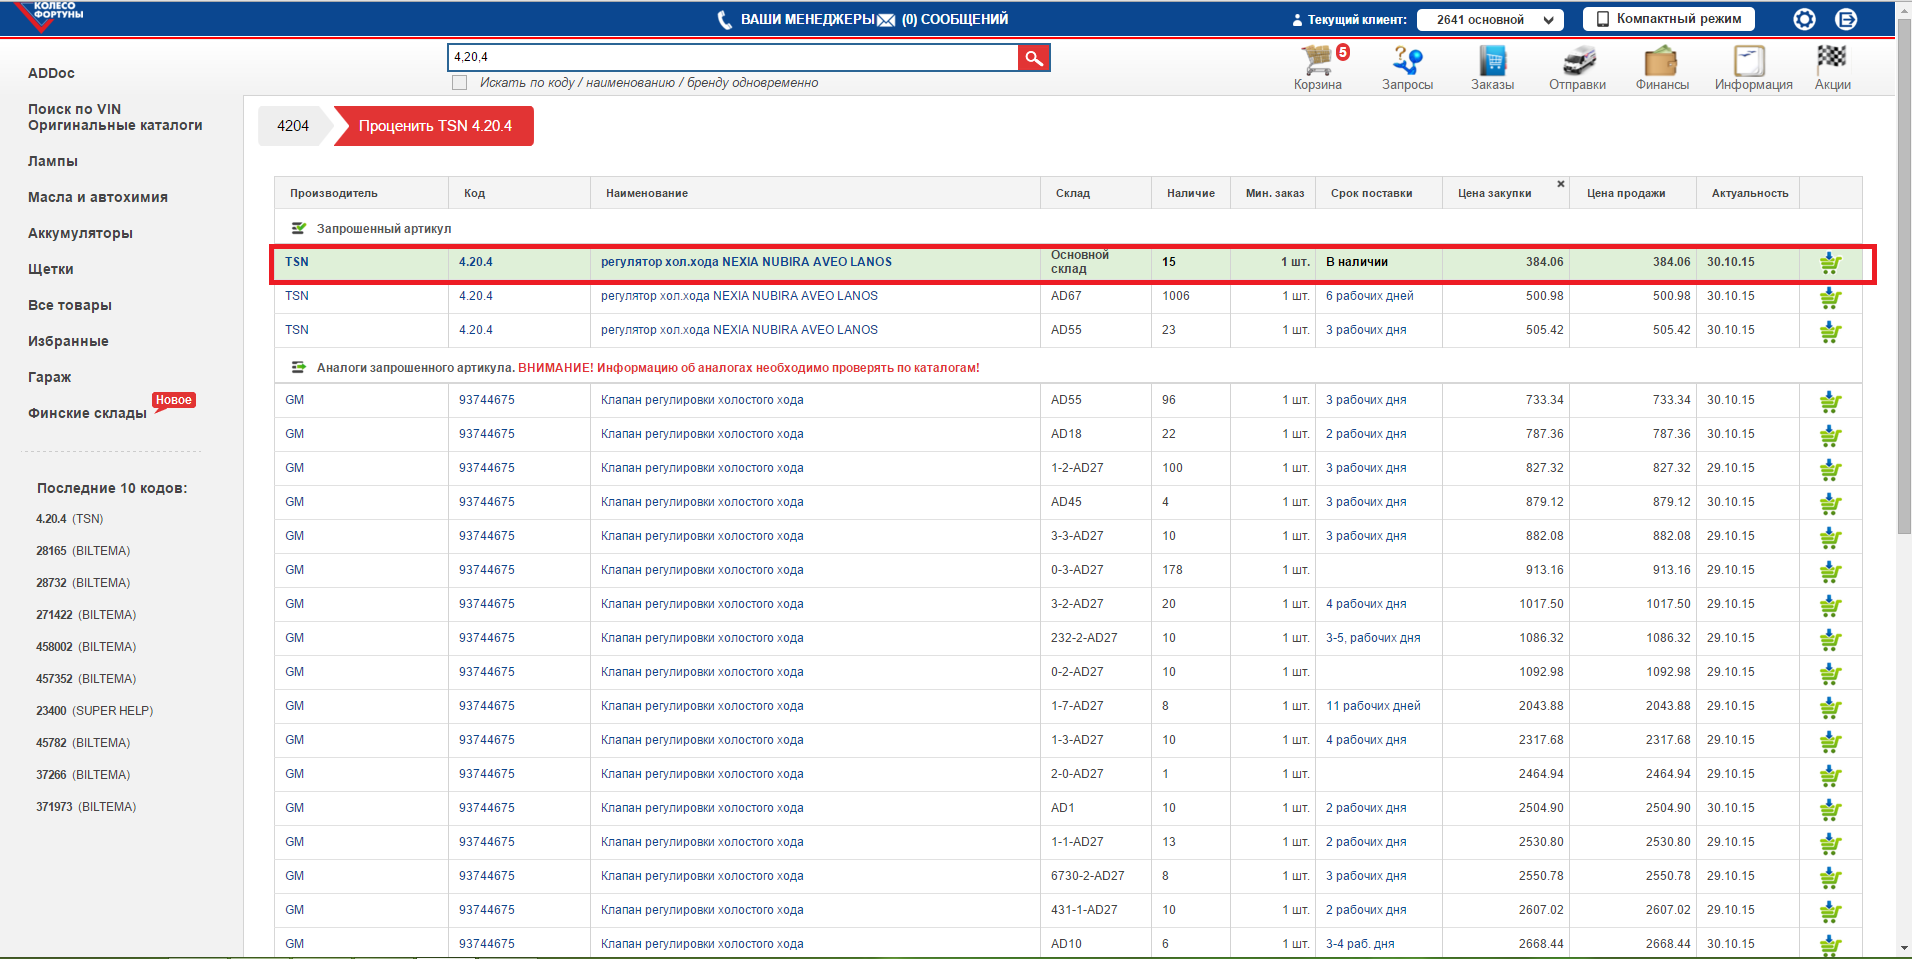Open the Текущий клиент 2641 основной dropdown
The image size is (1912, 959).
1492,20
